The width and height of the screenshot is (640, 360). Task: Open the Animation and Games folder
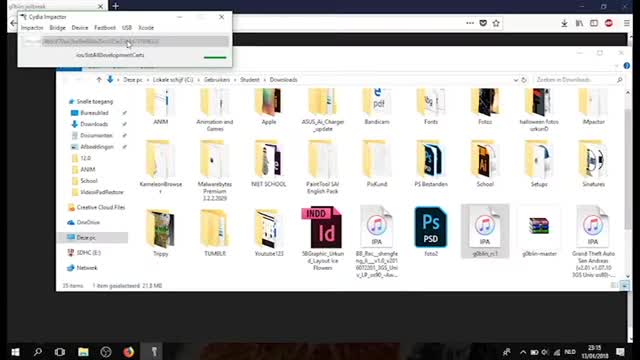(215, 110)
